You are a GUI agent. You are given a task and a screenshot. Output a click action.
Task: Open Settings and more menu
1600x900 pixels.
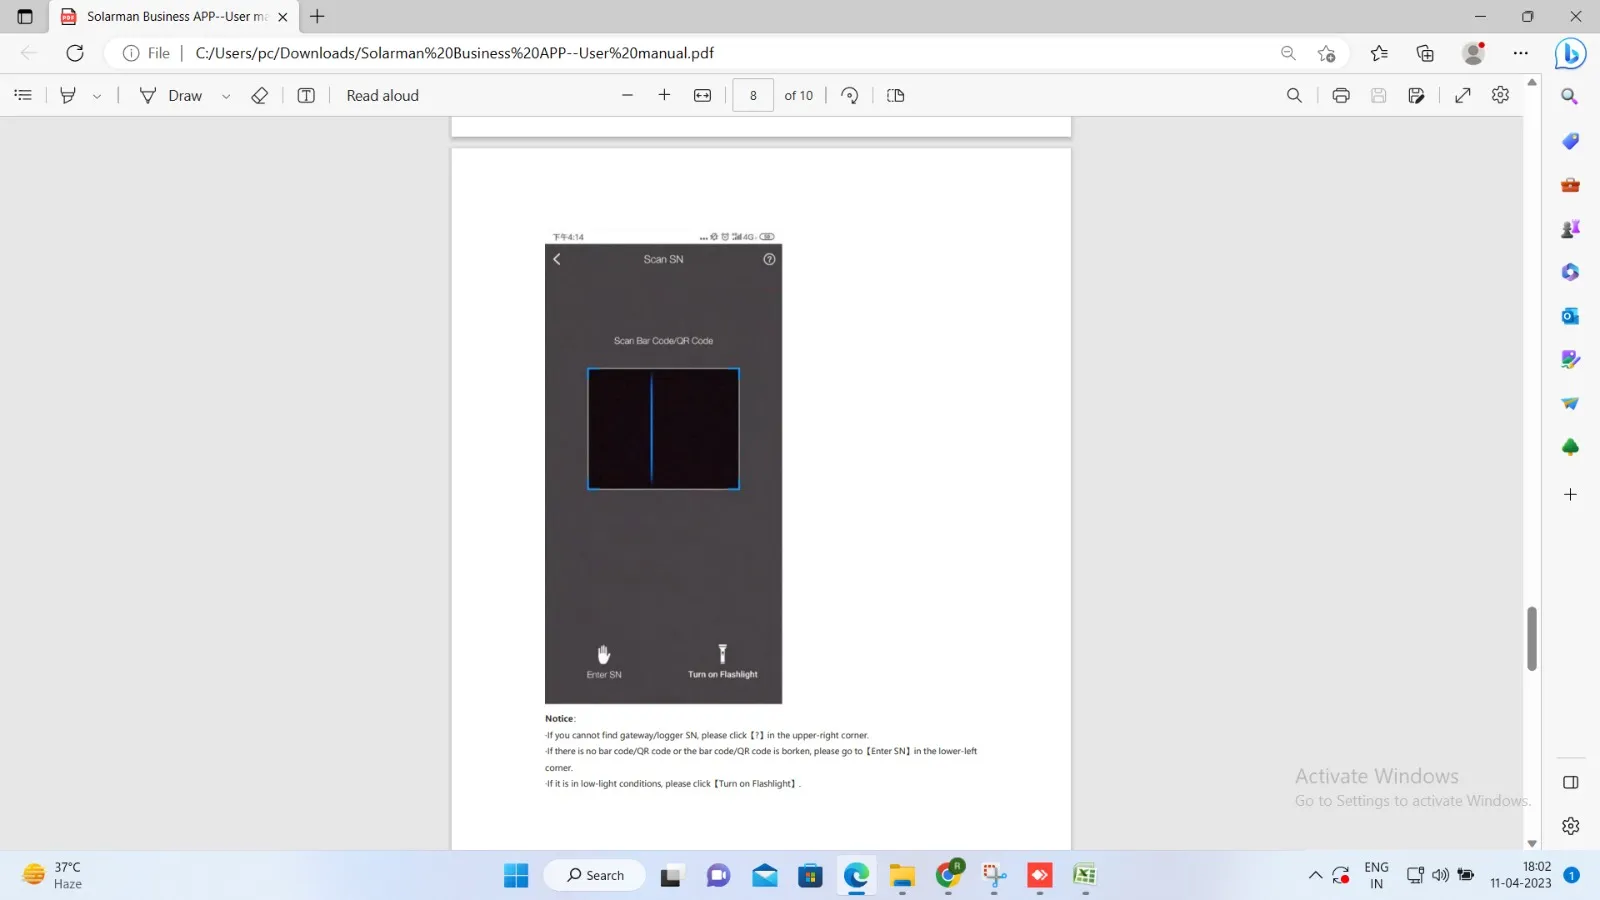1521,53
